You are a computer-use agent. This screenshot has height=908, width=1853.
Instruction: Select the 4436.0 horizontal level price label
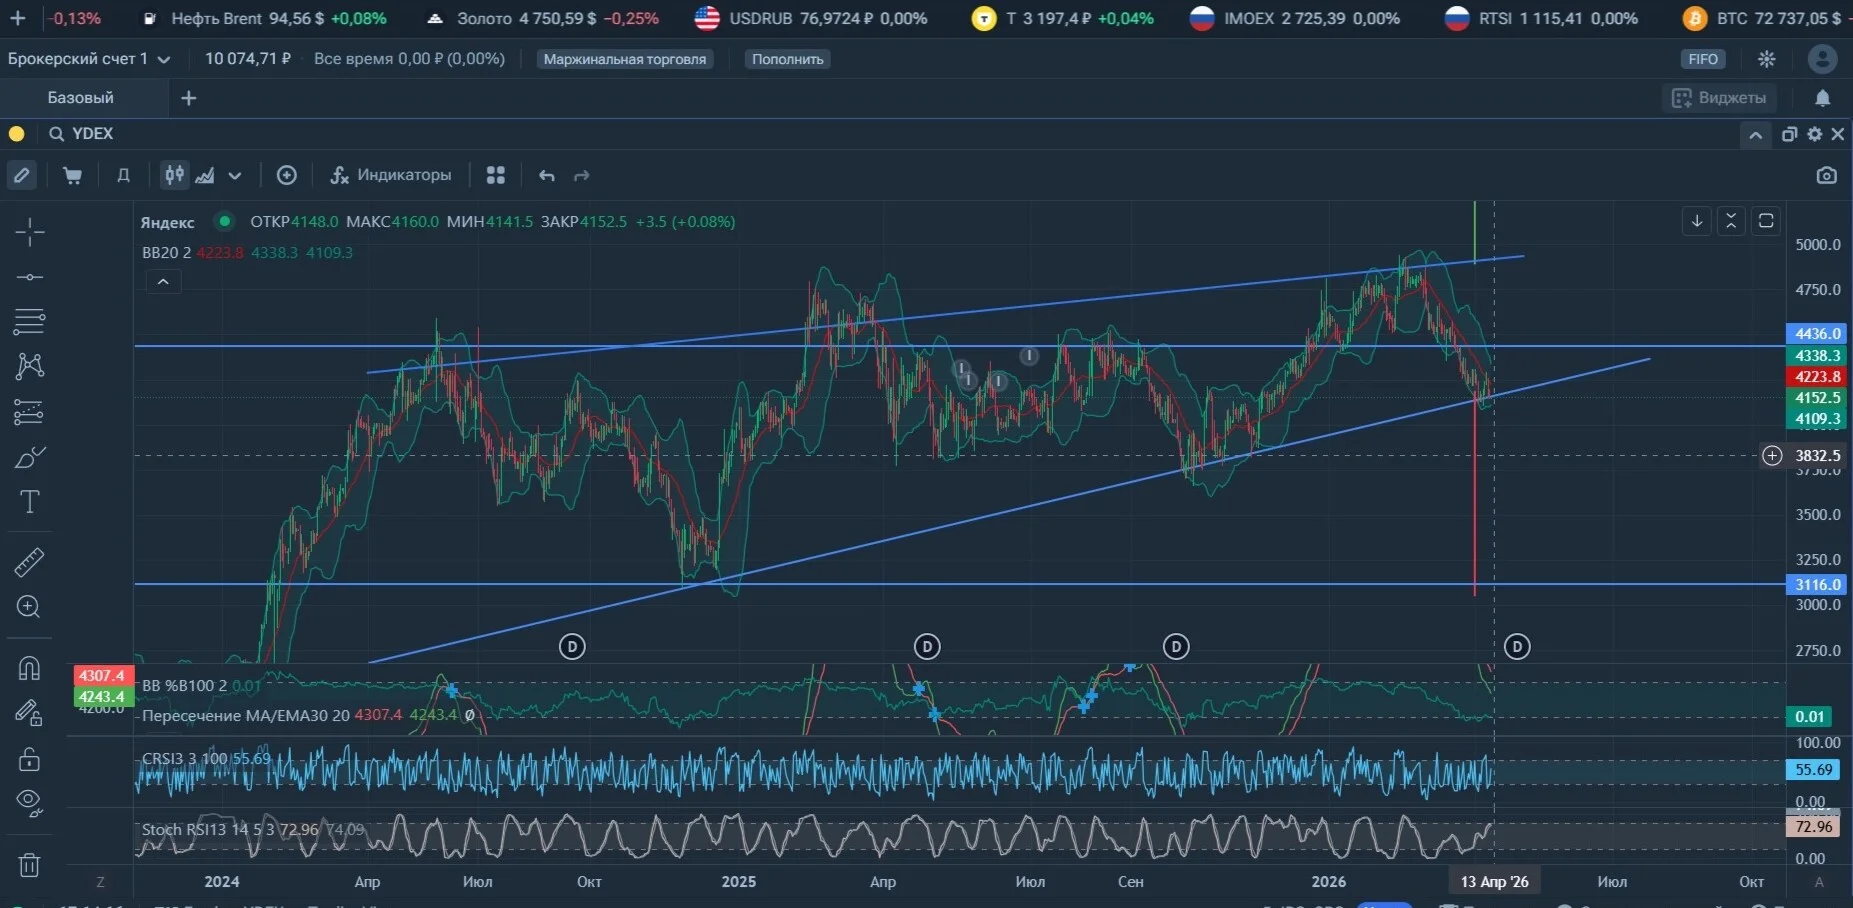pyautogui.click(x=1817, y=334)
